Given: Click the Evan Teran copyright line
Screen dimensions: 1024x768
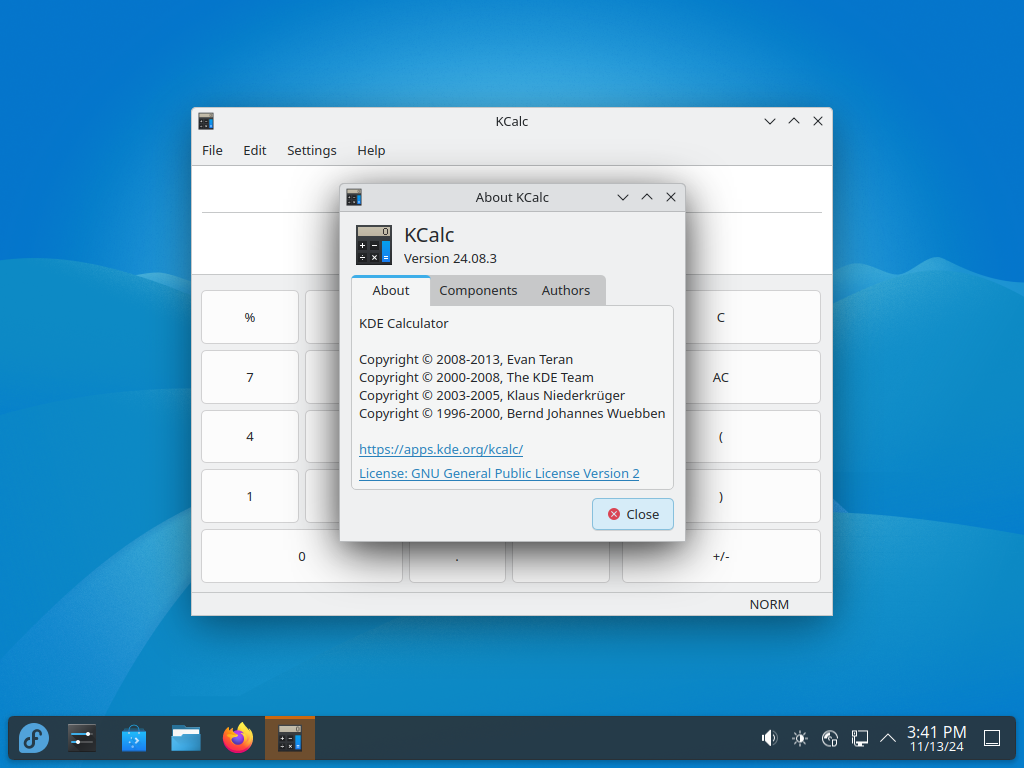Looking at the screenshot, I should coord(466,360).
